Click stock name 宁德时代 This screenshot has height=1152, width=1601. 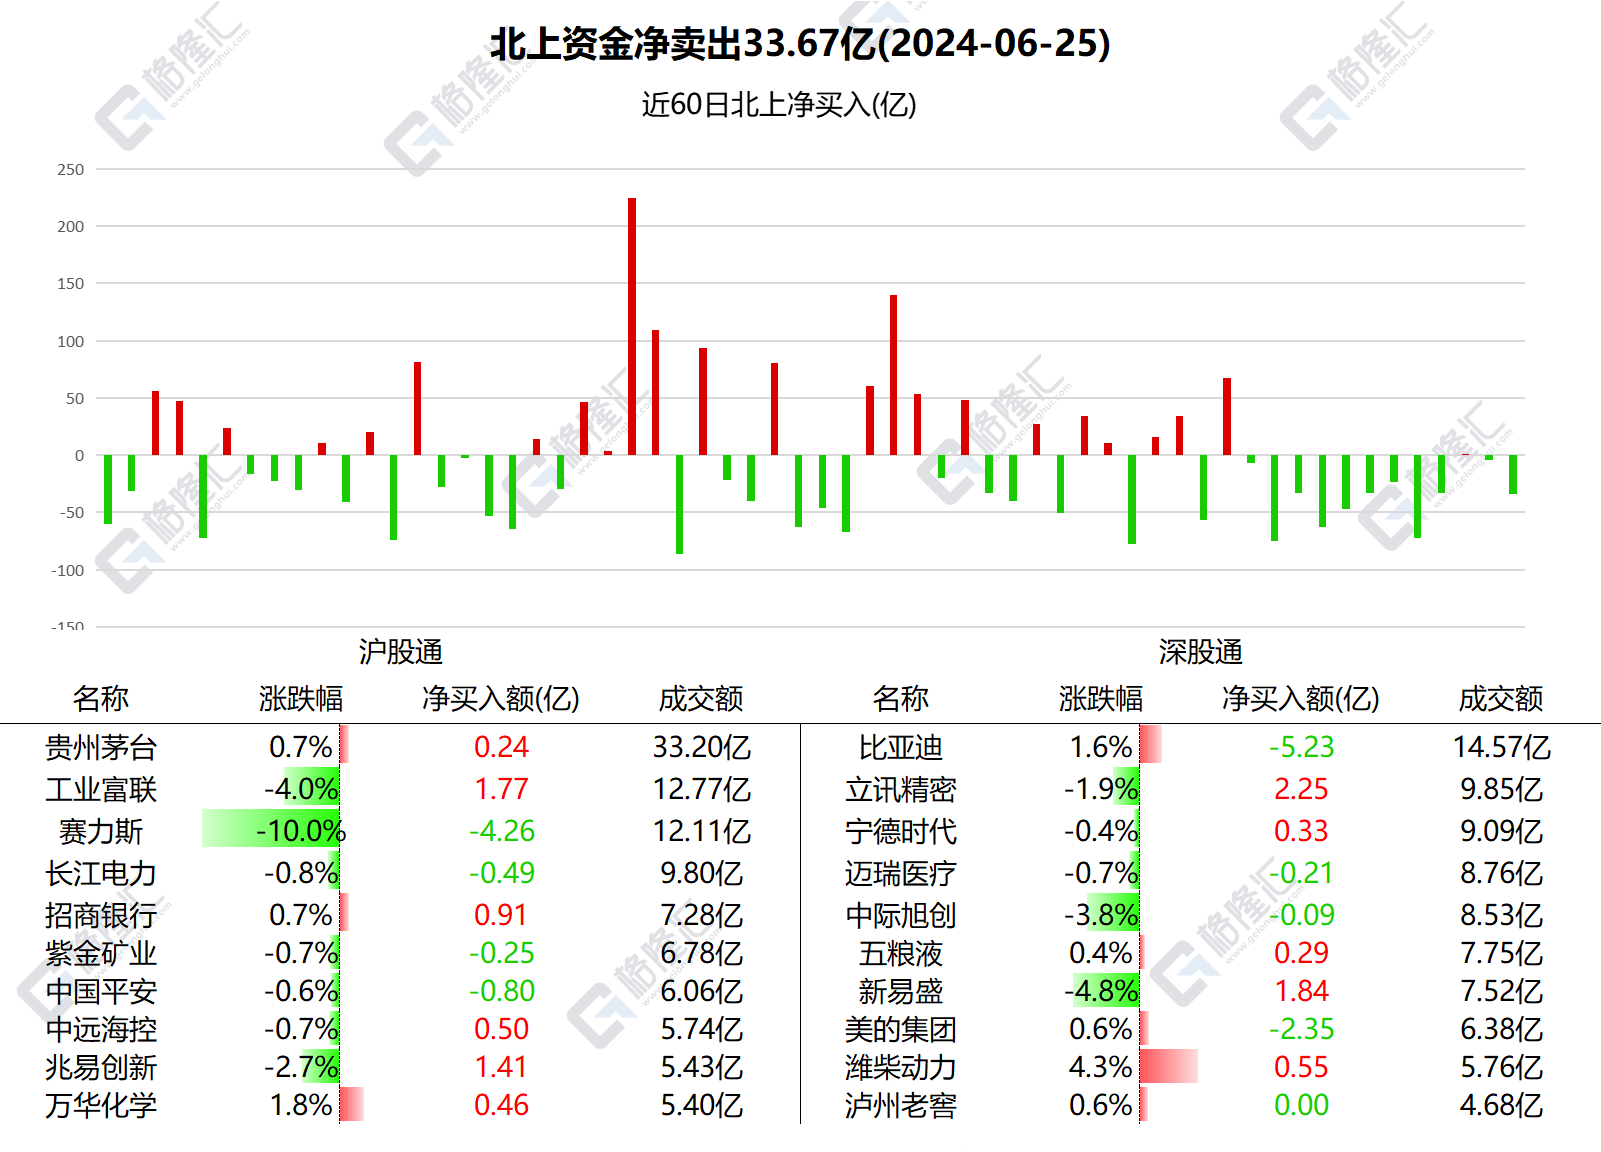(x=901, y=831)
